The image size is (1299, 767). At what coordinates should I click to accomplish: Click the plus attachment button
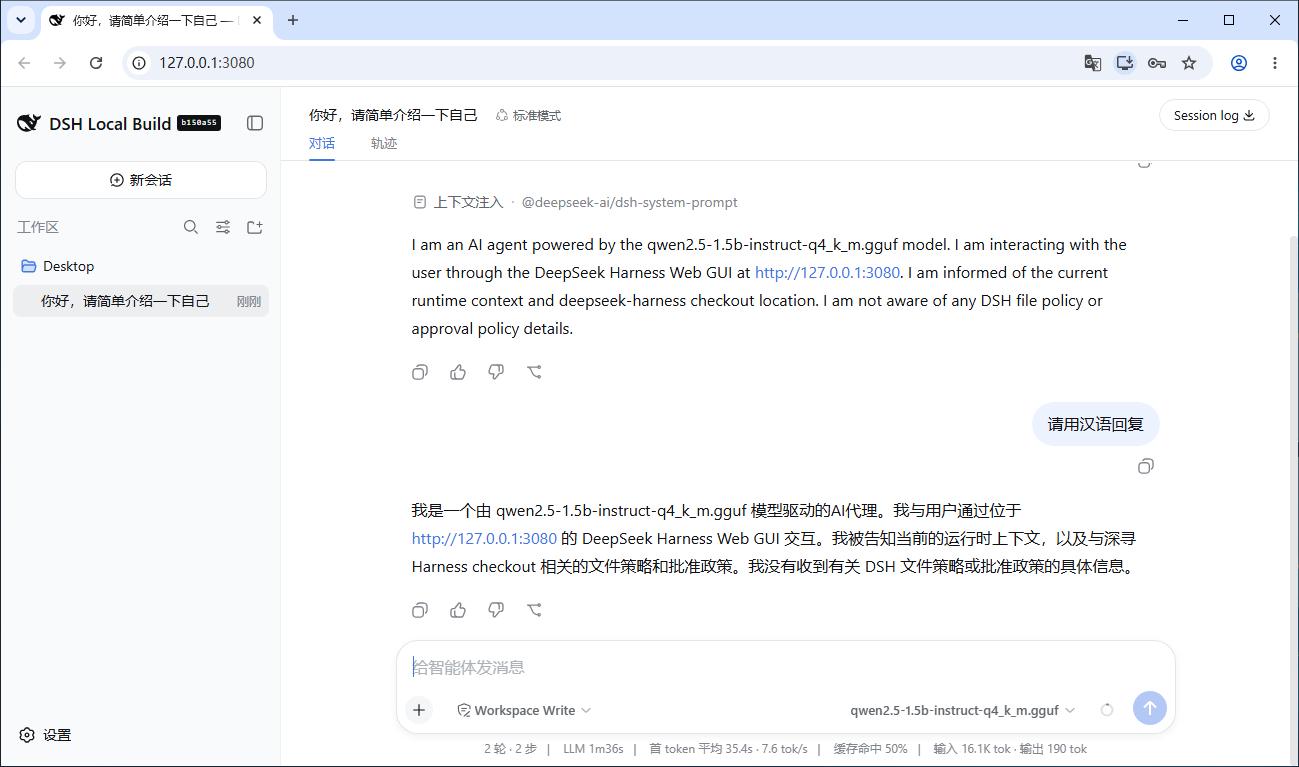[x=419, y=710]
